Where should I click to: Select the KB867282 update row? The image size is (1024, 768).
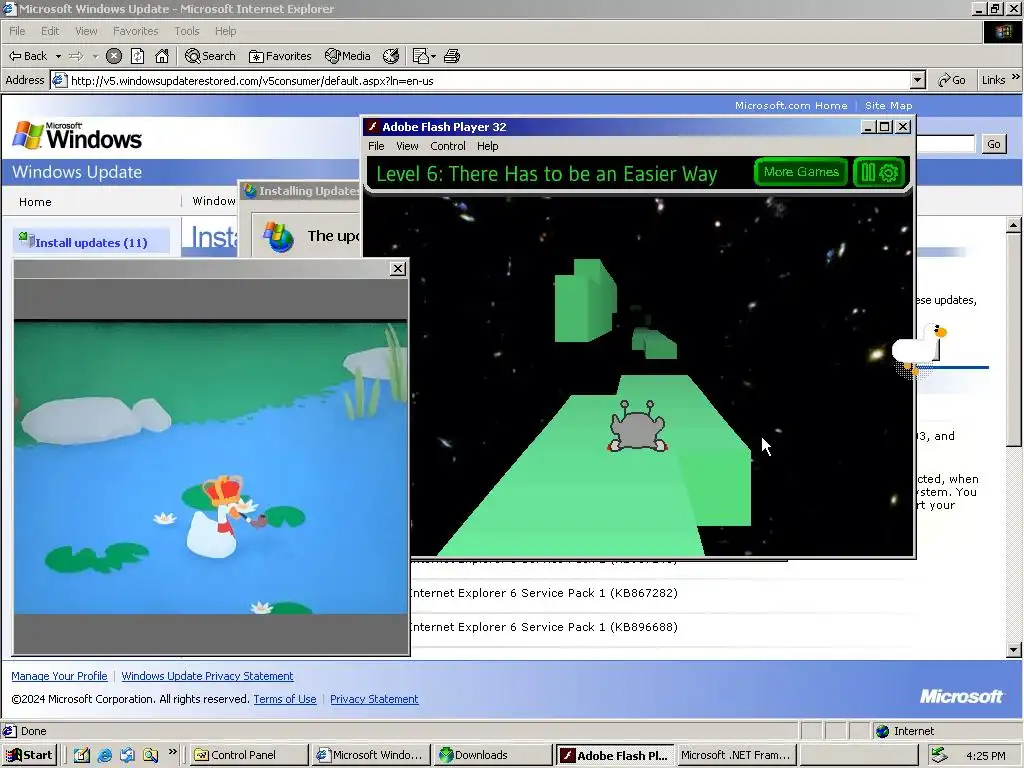coord(542,593)
